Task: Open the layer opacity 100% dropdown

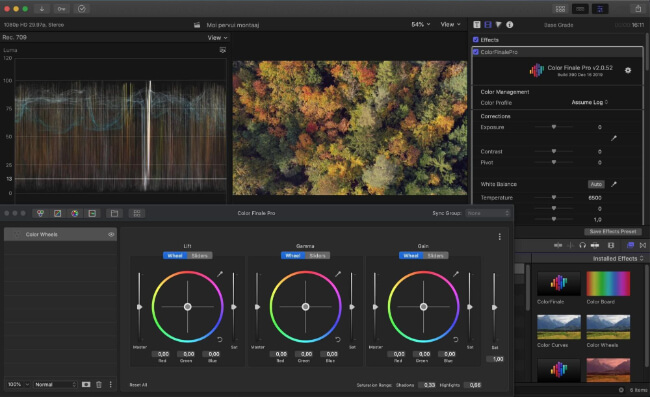Action: pyautogui.click(x=18, y=385)
